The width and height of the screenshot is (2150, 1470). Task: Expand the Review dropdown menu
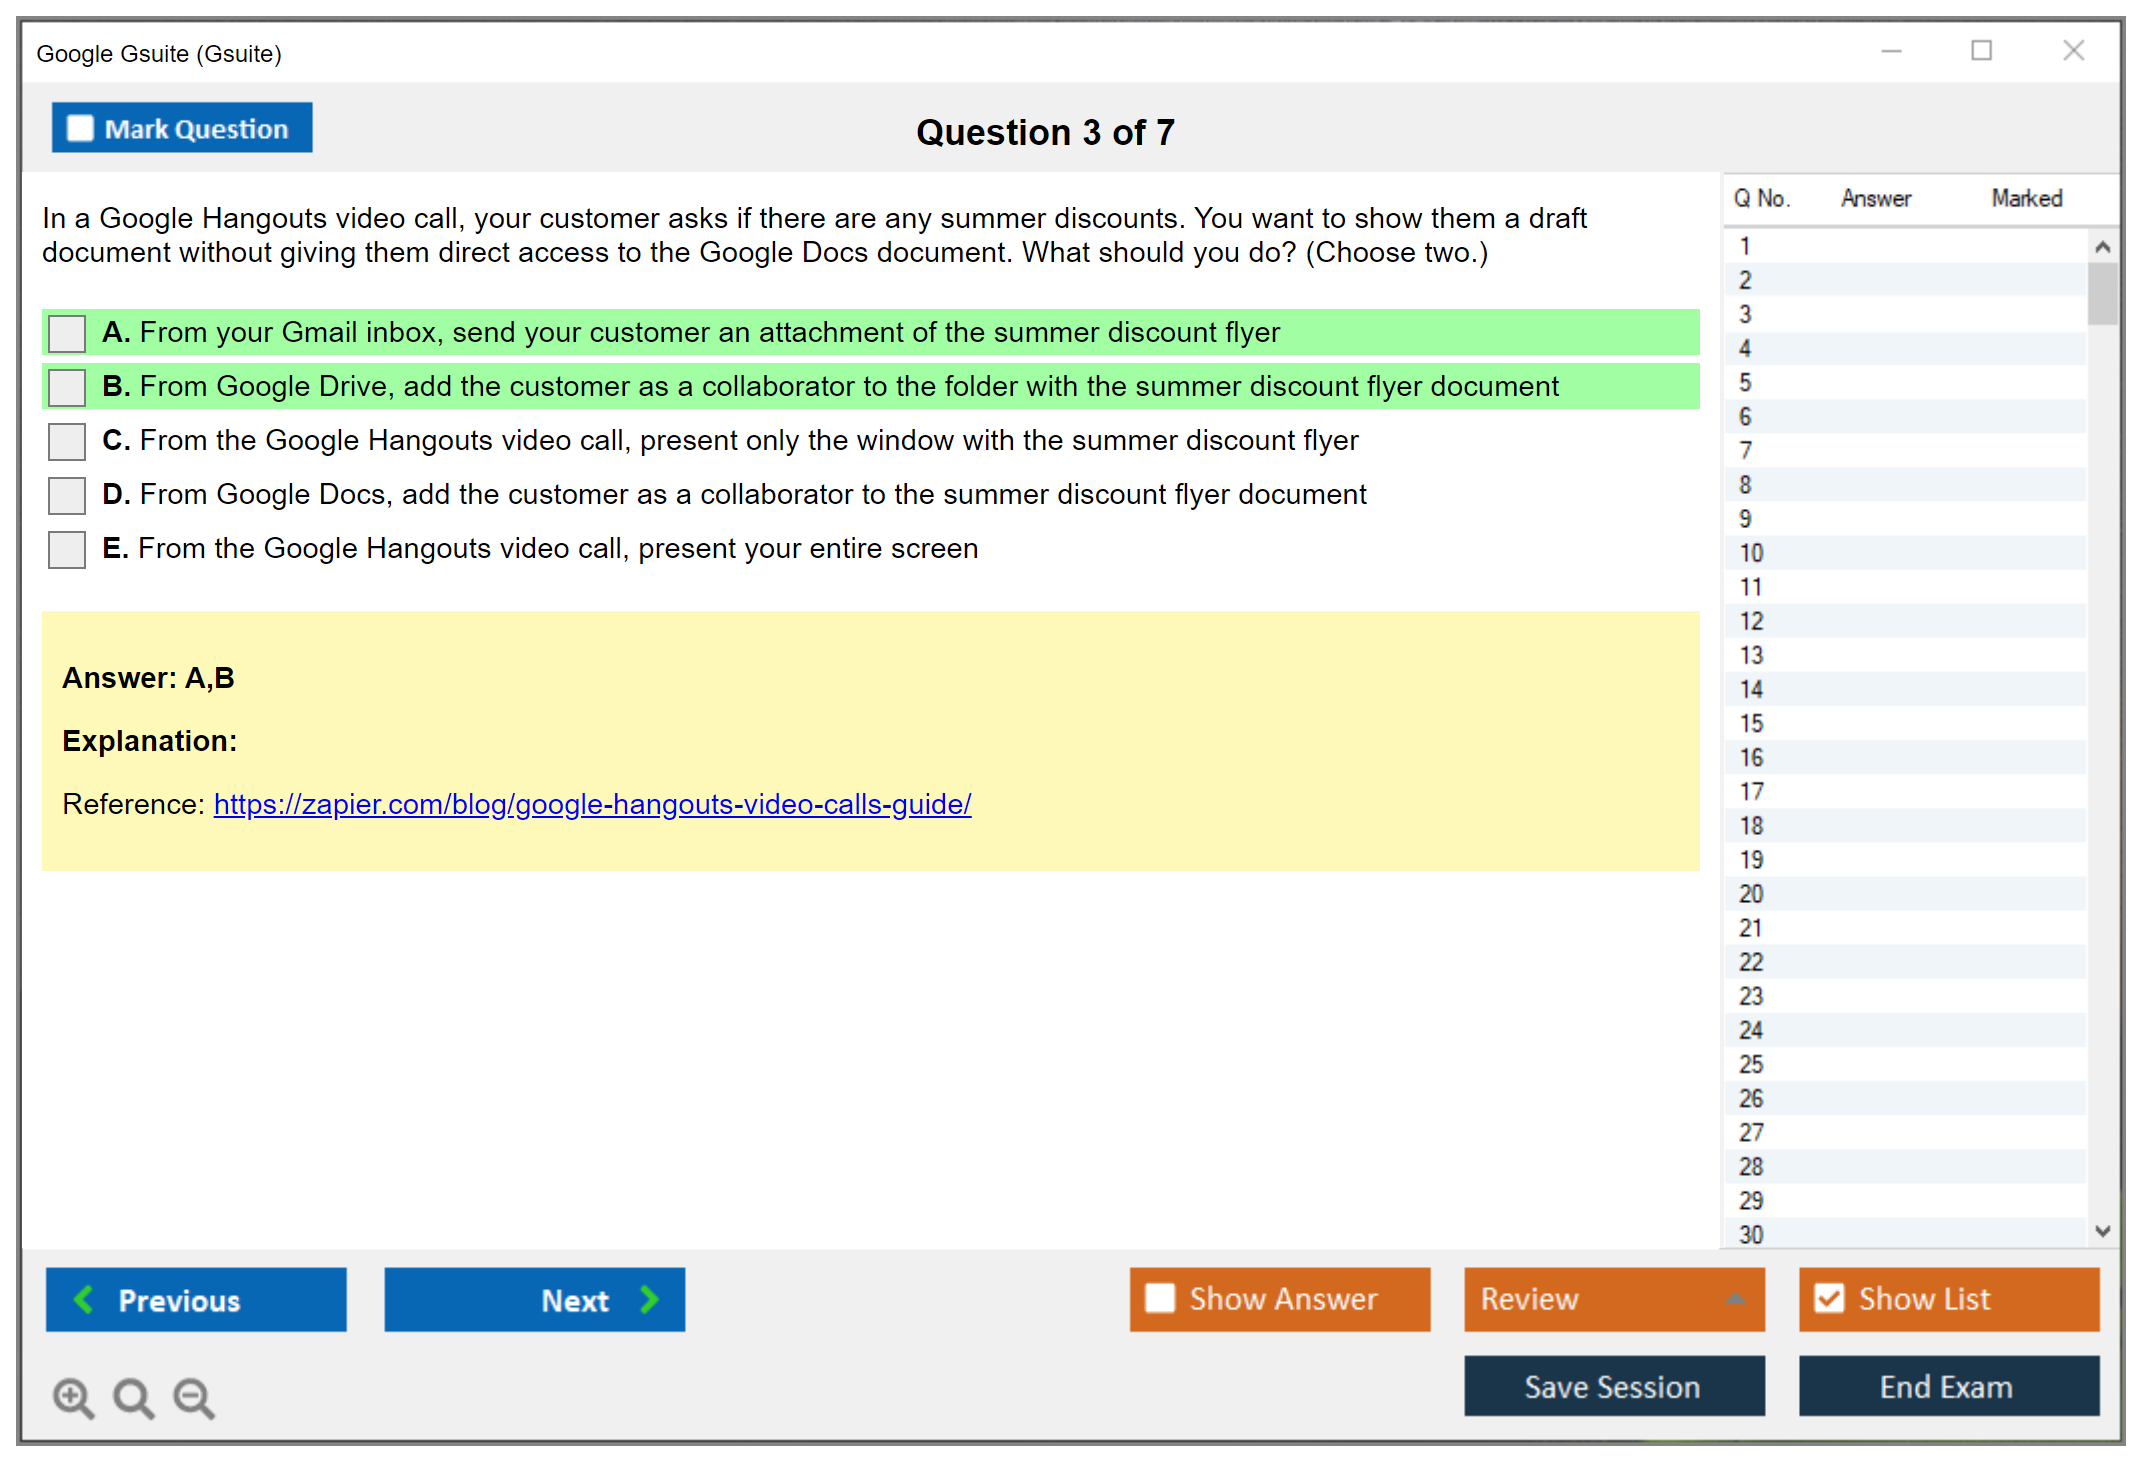click(x=1735, y=1299)
